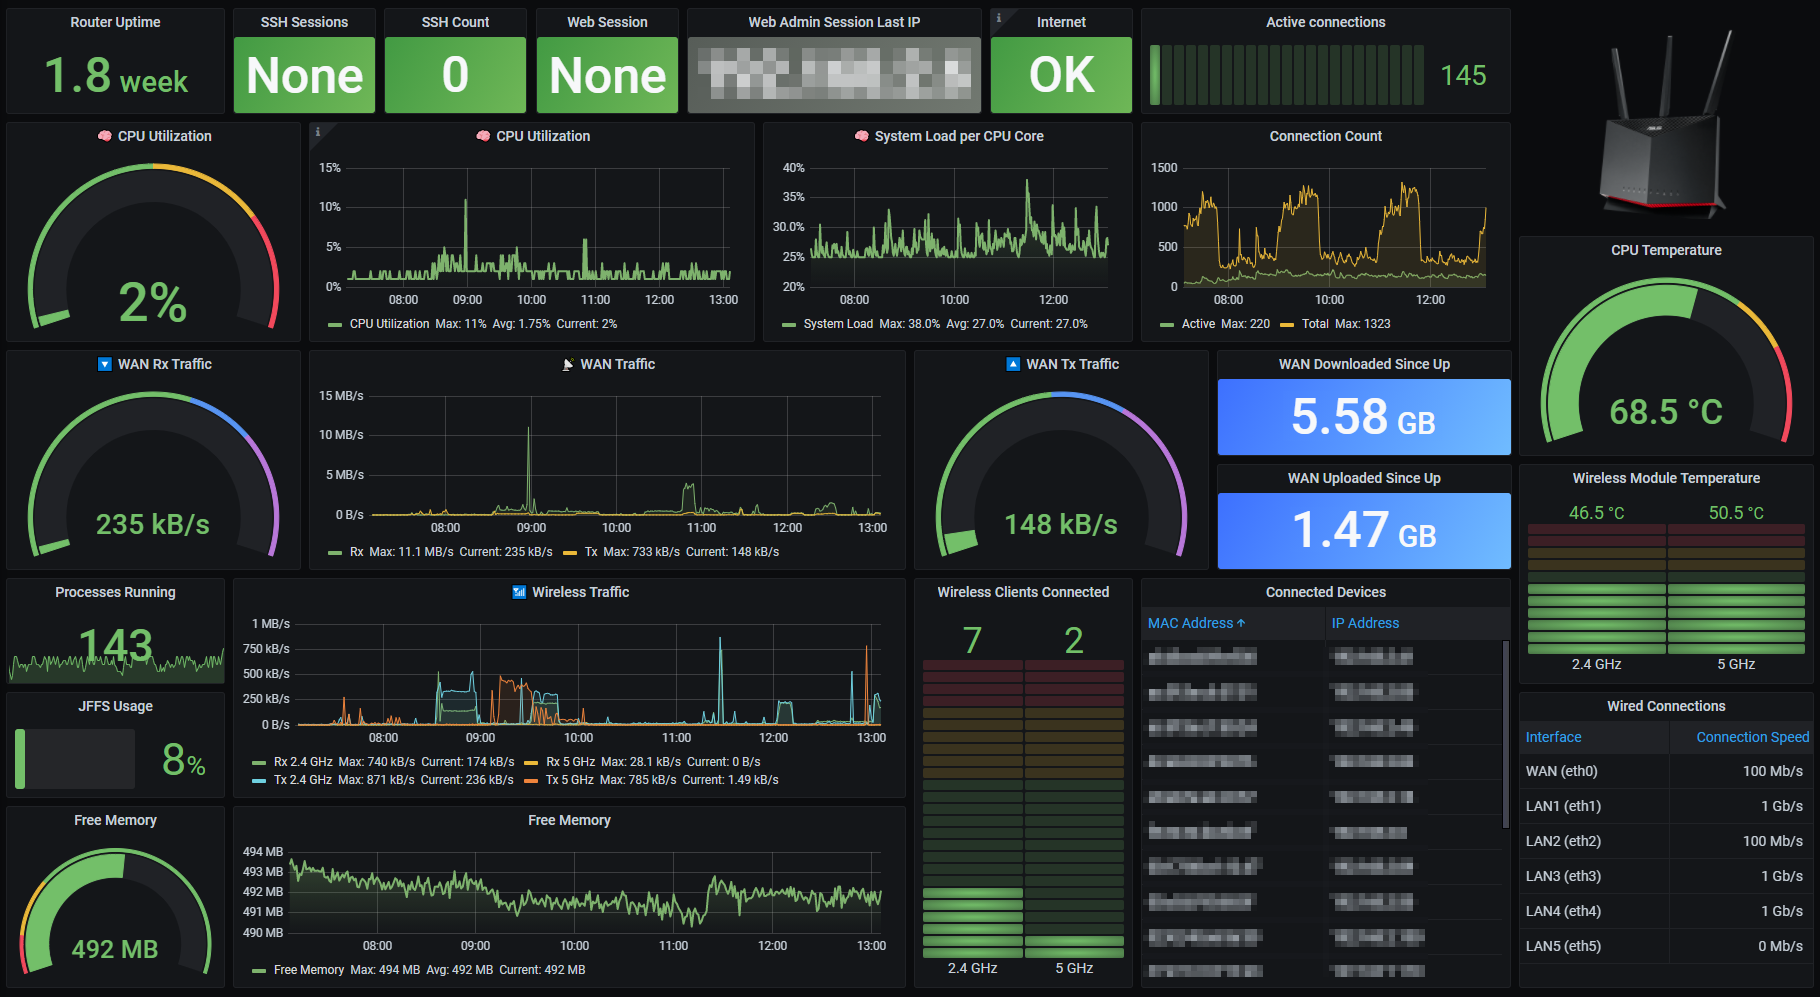Screen dimensions: 1820x997
Task: Click the Connected Devices table scrollbar
Action: tap(1505, 735)
